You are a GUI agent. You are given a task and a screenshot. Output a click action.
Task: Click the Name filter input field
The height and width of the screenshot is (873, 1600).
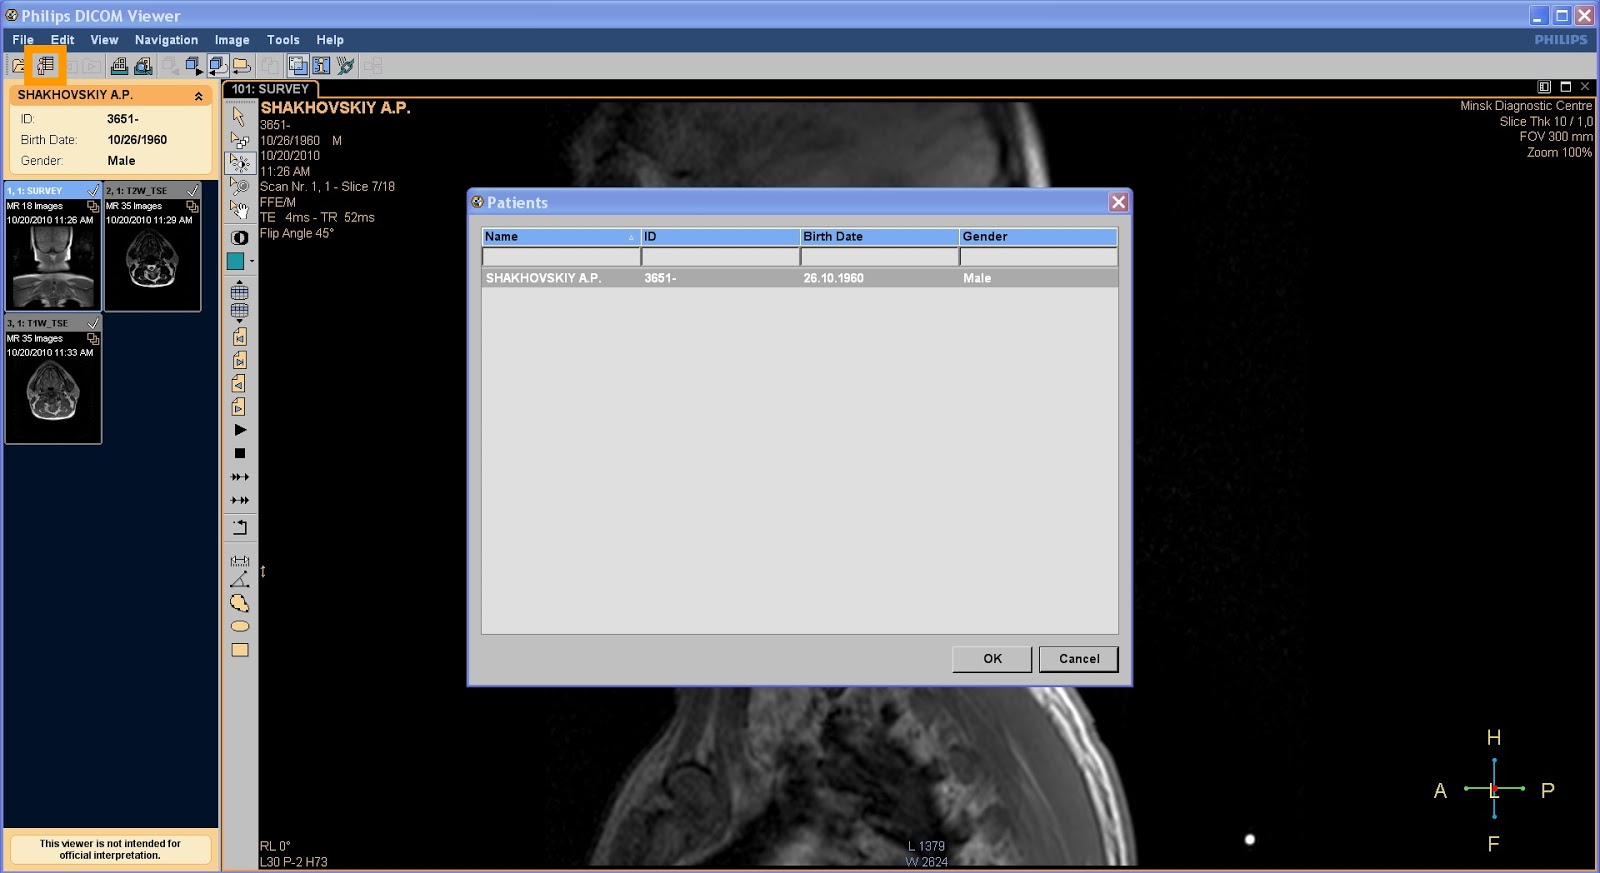coord(561,257)
